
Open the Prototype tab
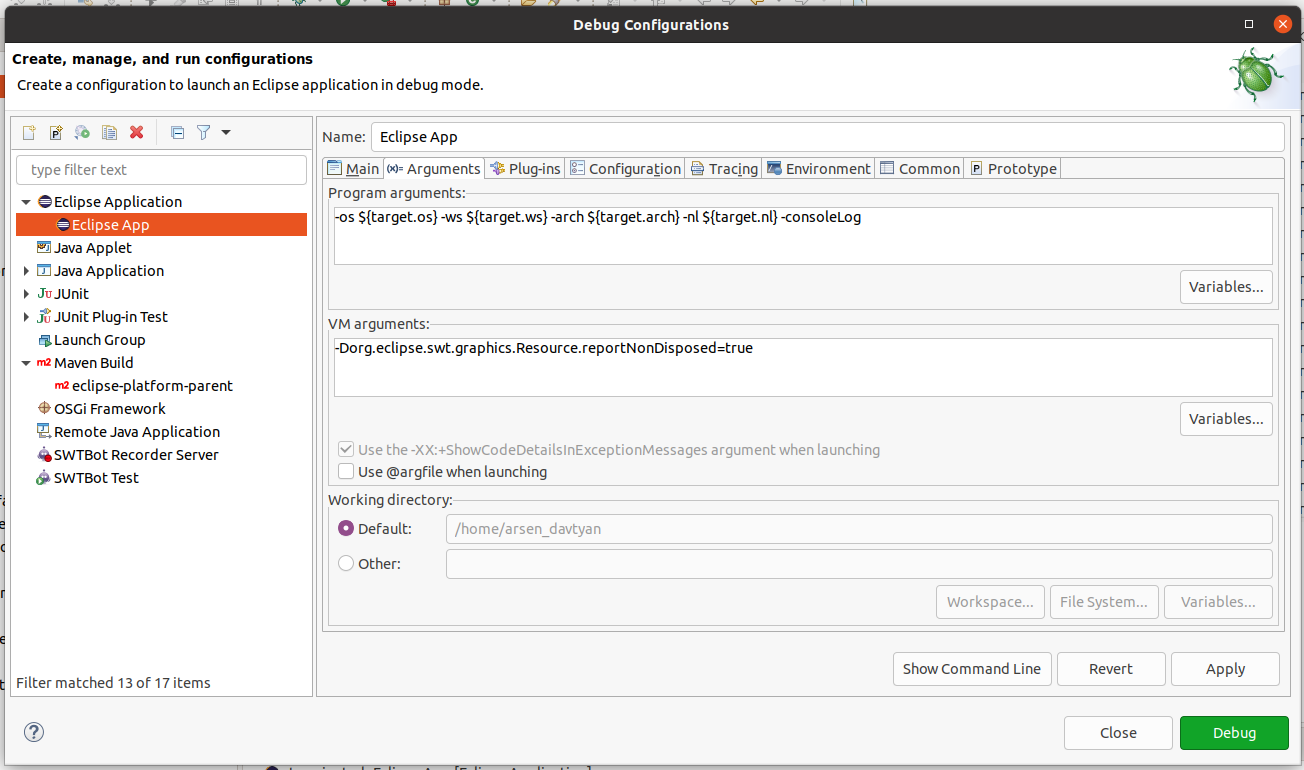[x=1013, y=169]
